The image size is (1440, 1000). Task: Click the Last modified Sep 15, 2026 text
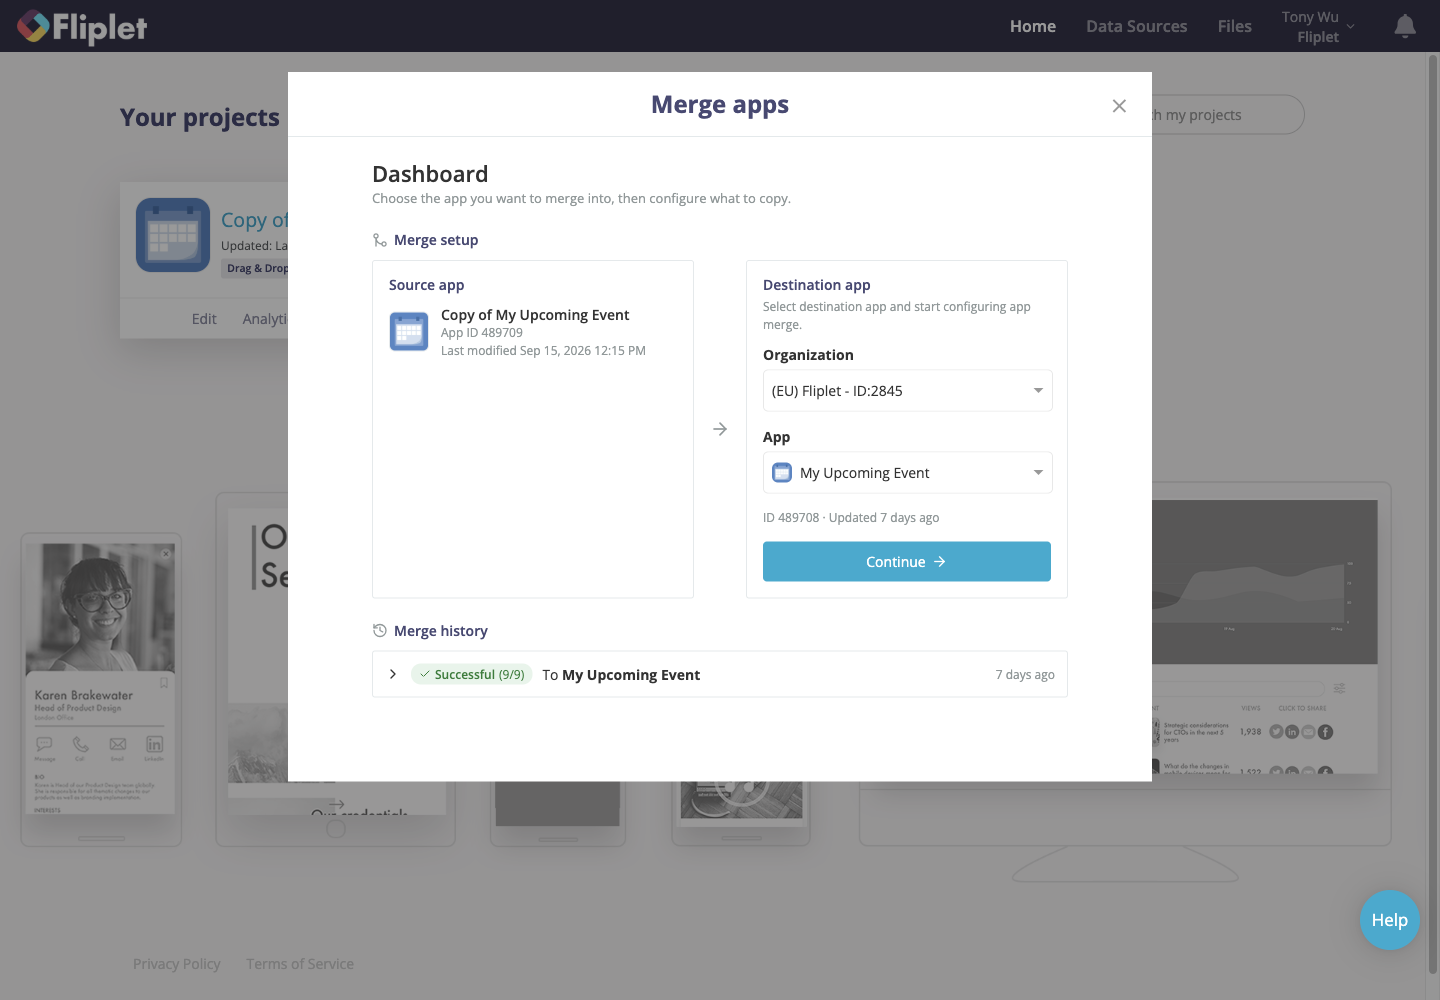pos(543,351)
